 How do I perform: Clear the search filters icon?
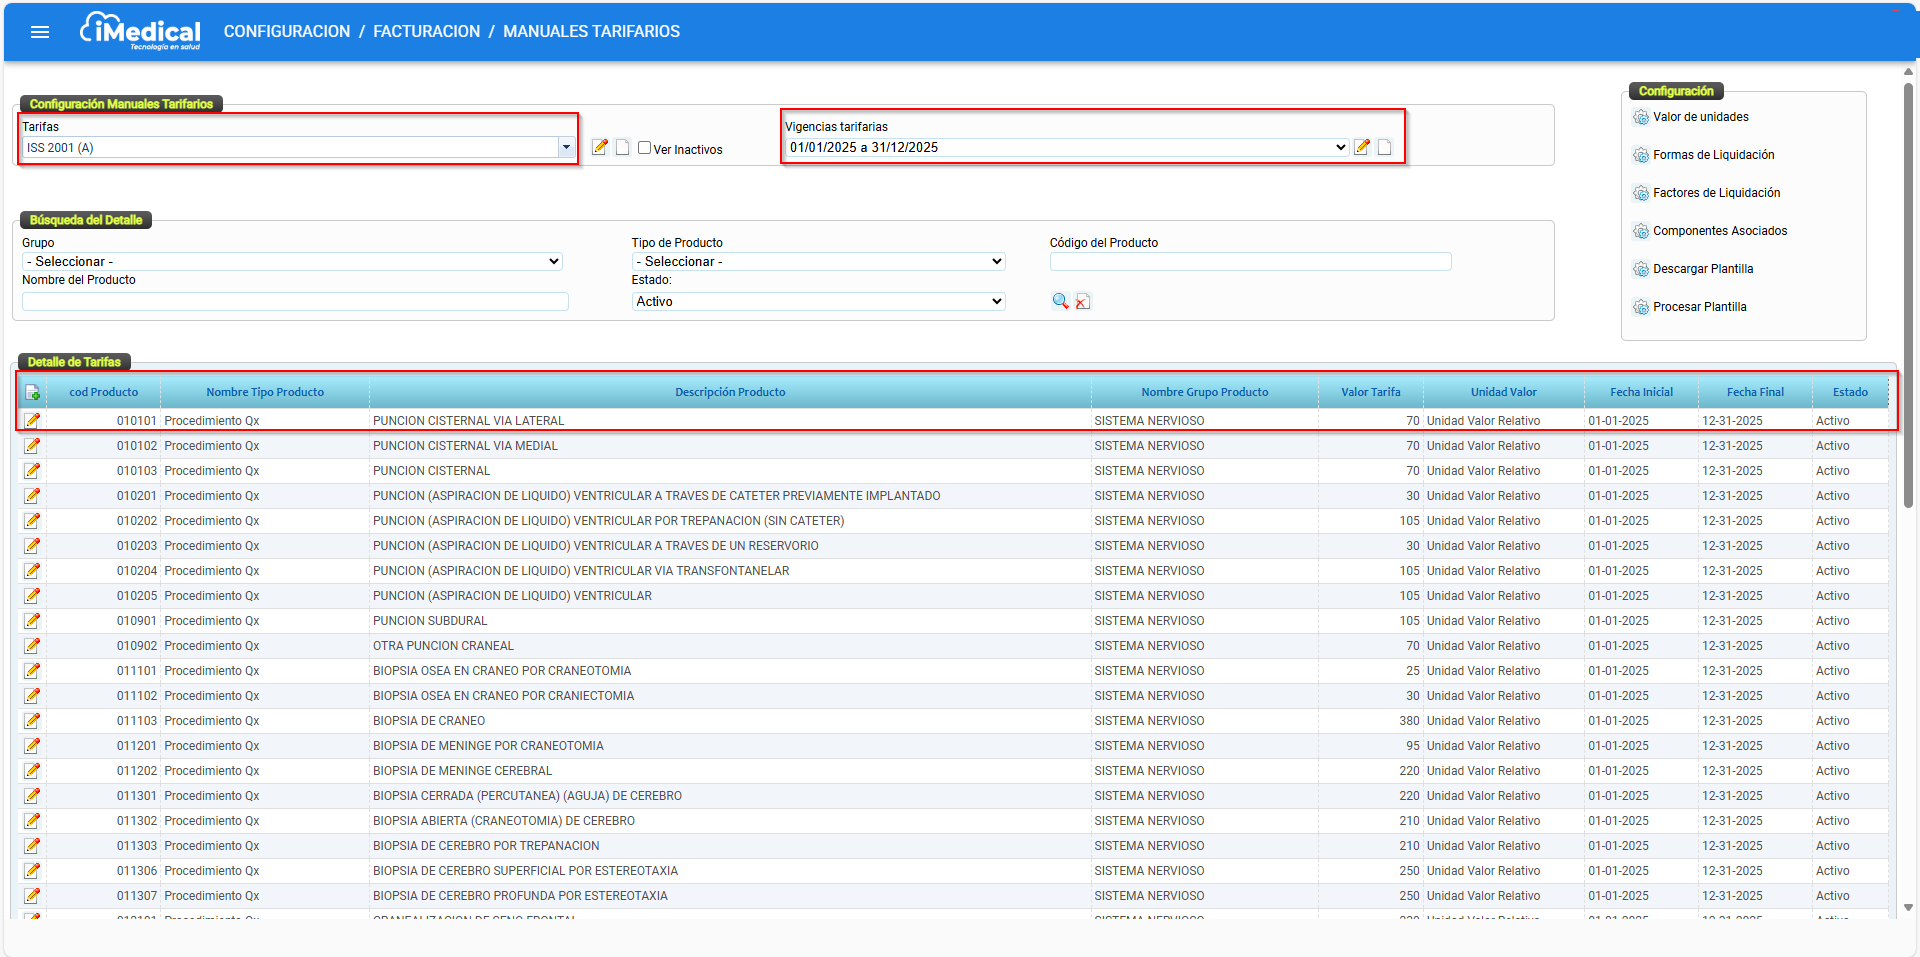1083,301
